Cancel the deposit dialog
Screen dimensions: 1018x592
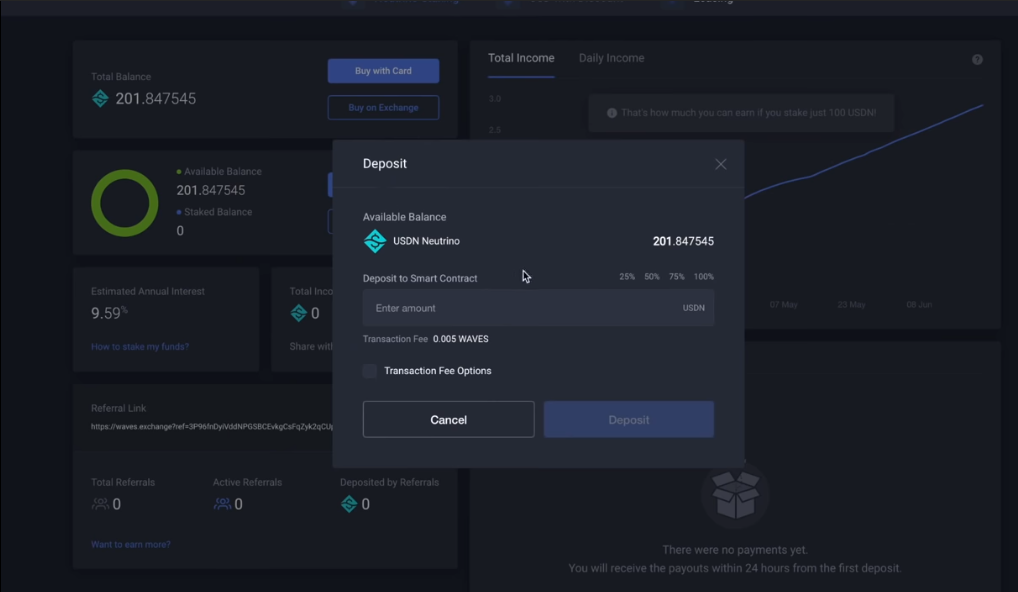coord(449,419)
